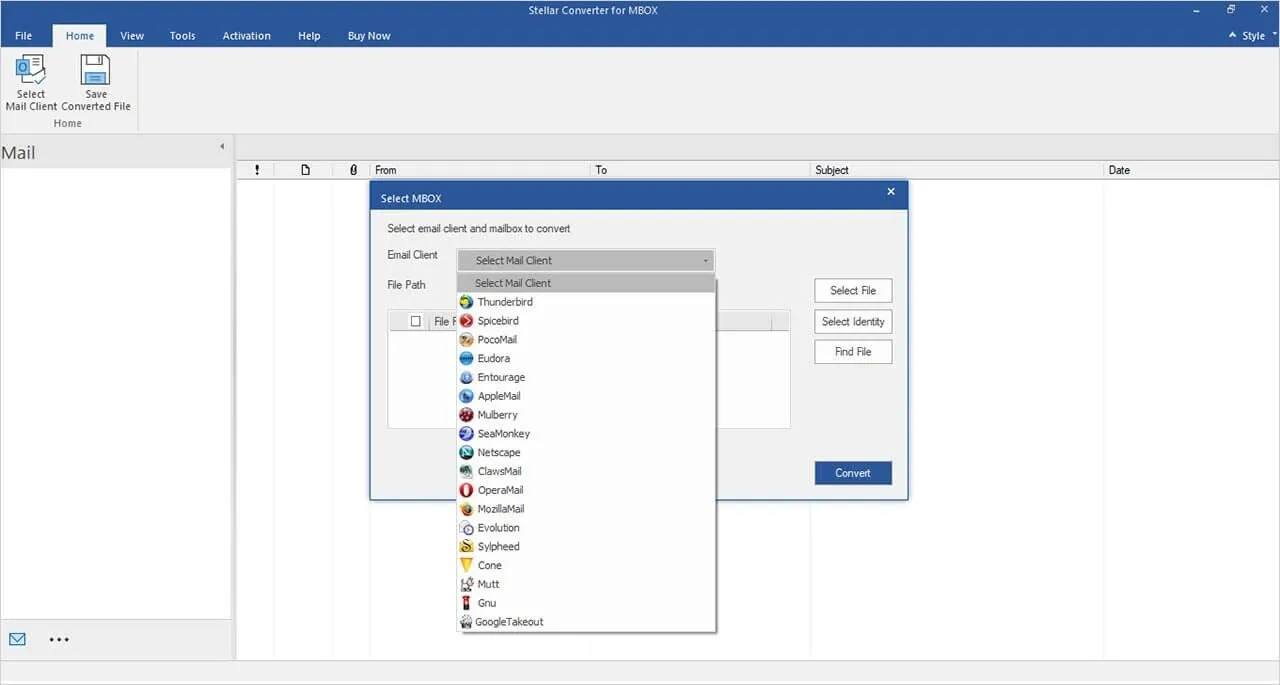This screenshot has width=1280, height=685.
Task: Select the Thunderbird mail client icon
Action: point(466,301)
